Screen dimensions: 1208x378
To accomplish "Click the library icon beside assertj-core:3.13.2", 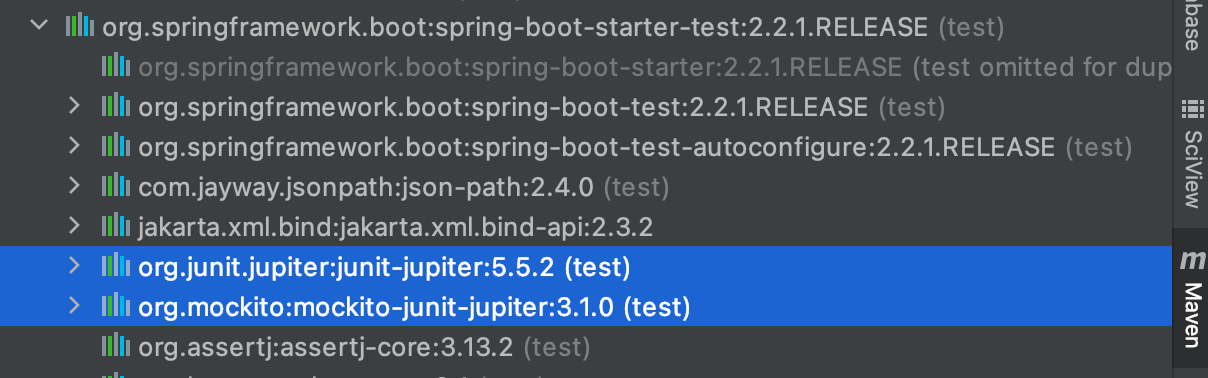I will [x=116, y=347].
